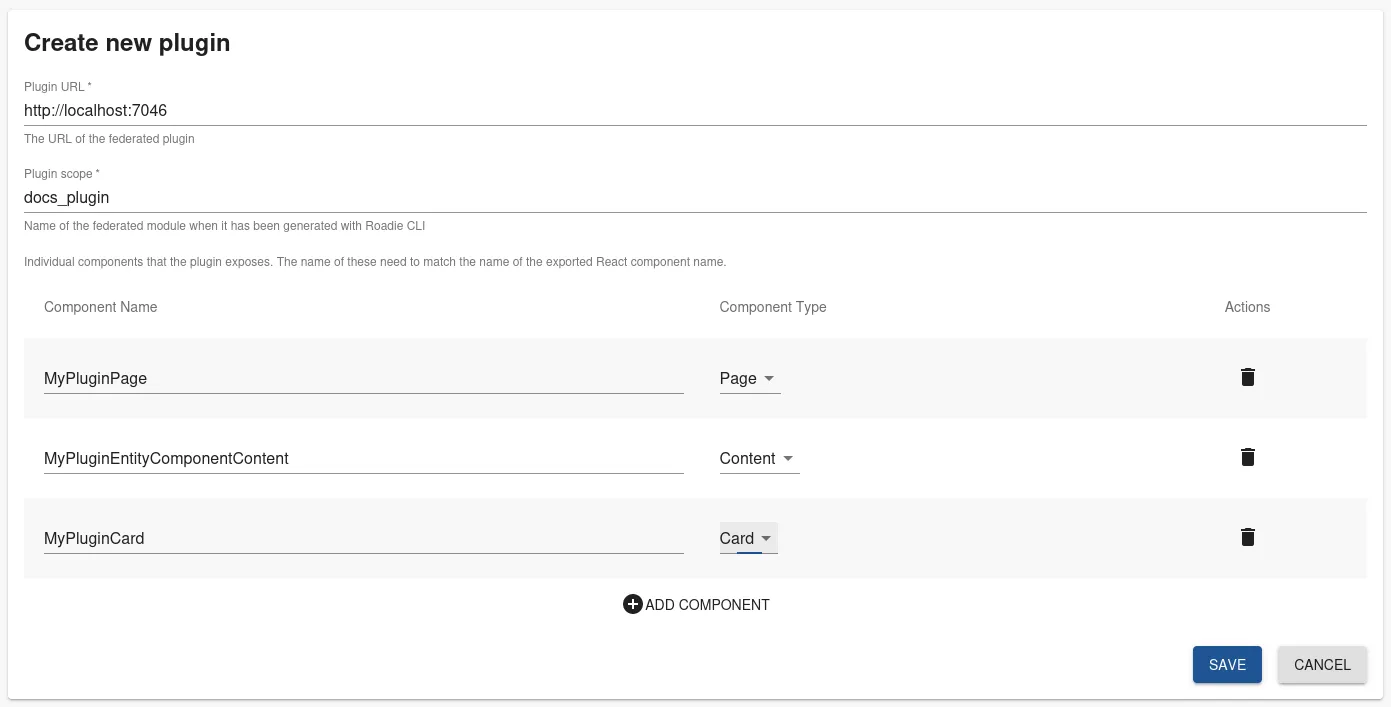Click the SAVE button
The image size is (1391, 707).
(x=1227, y=664)
